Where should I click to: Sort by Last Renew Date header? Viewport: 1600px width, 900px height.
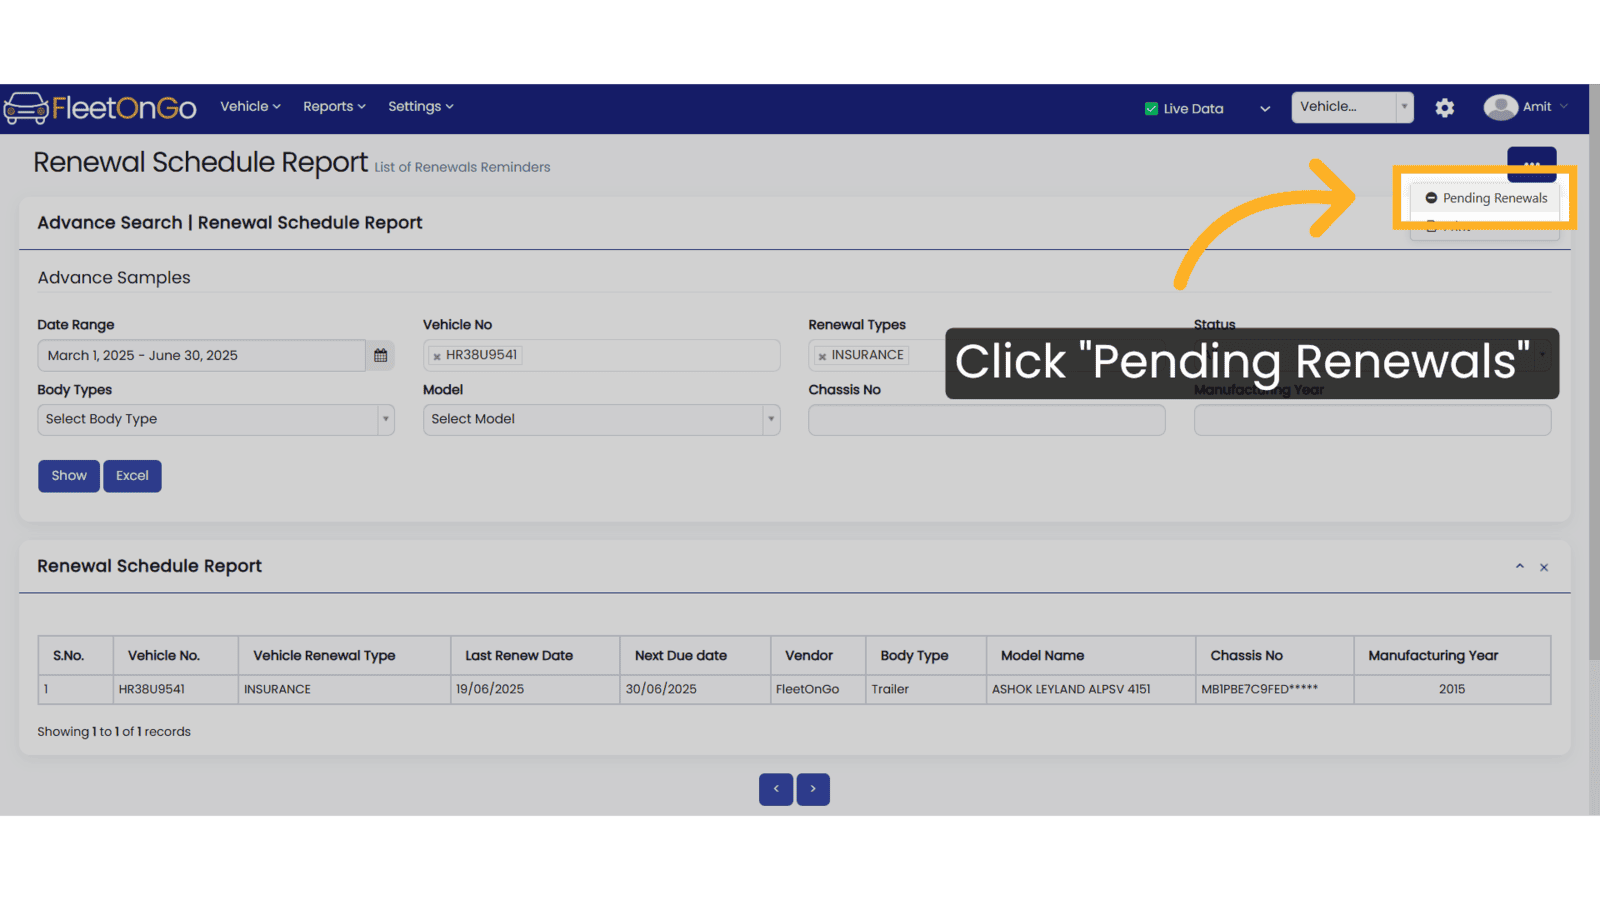(535, 655)
